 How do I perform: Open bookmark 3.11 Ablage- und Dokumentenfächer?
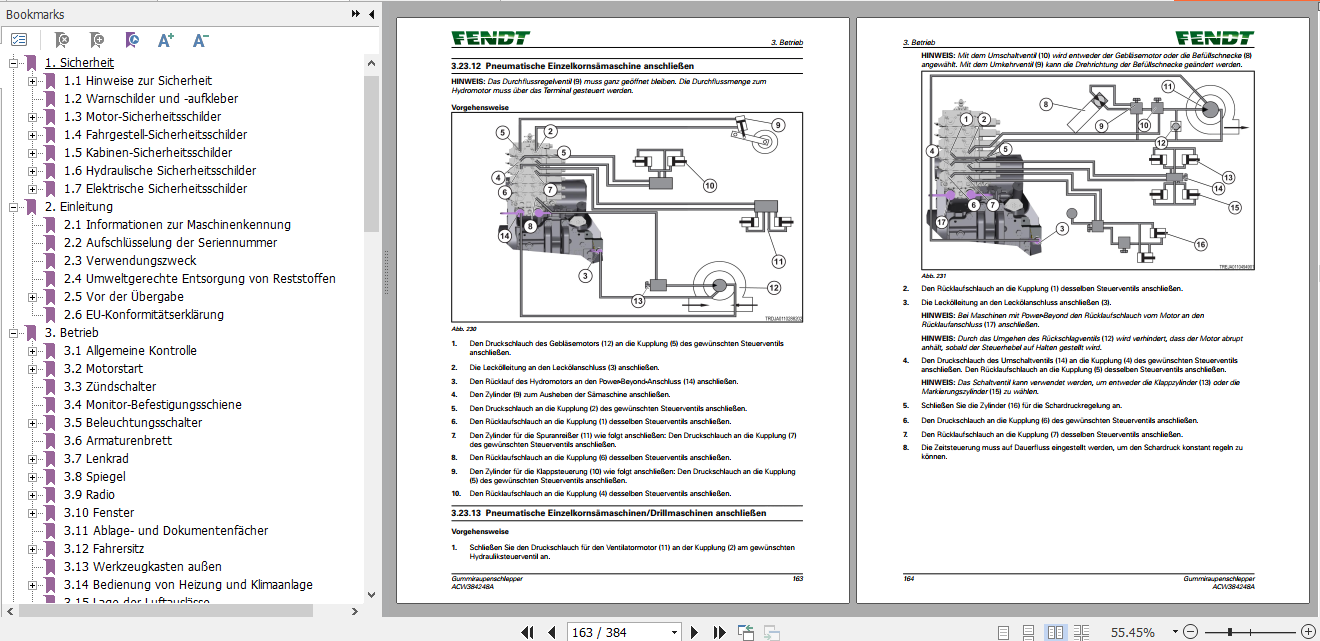tap(166, 531)
